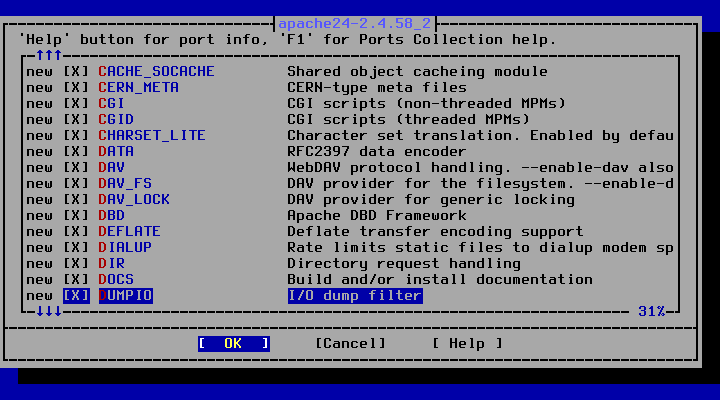
Task: Confirm options with the OK button
Action: pos(234,344)
